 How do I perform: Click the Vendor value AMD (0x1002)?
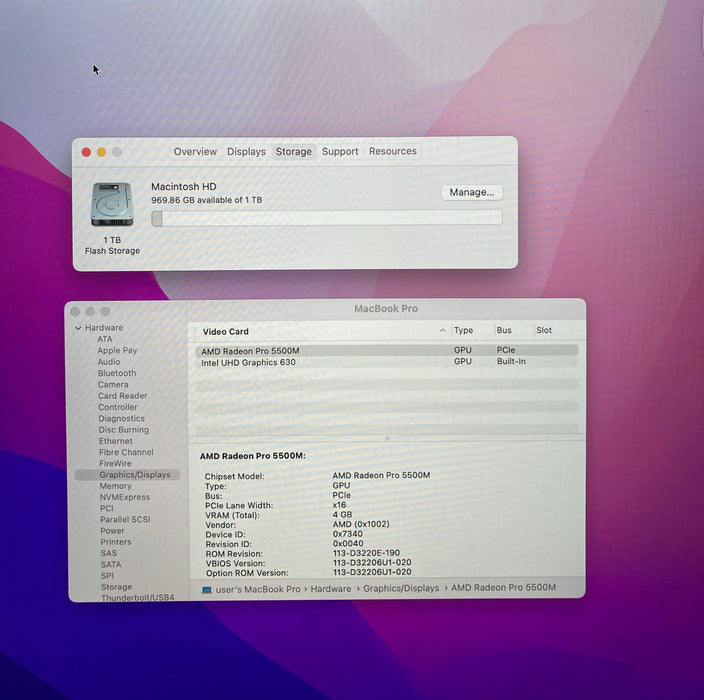pyautogui.click(x=361, y=524)
